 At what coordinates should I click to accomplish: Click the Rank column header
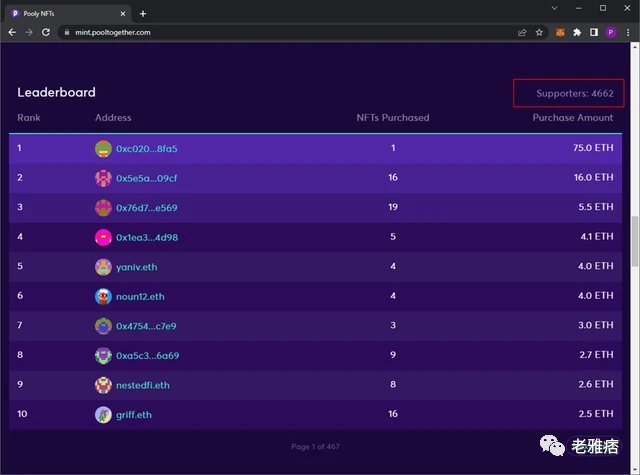[x=29, y=118]
